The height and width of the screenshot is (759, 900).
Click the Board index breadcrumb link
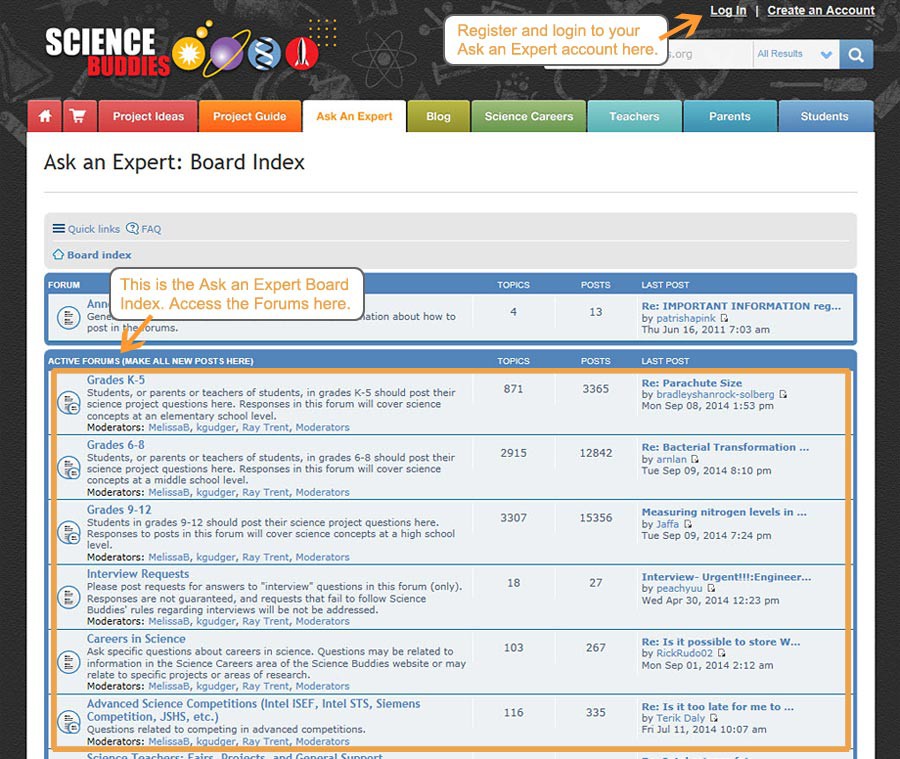(x=99, y=255)
